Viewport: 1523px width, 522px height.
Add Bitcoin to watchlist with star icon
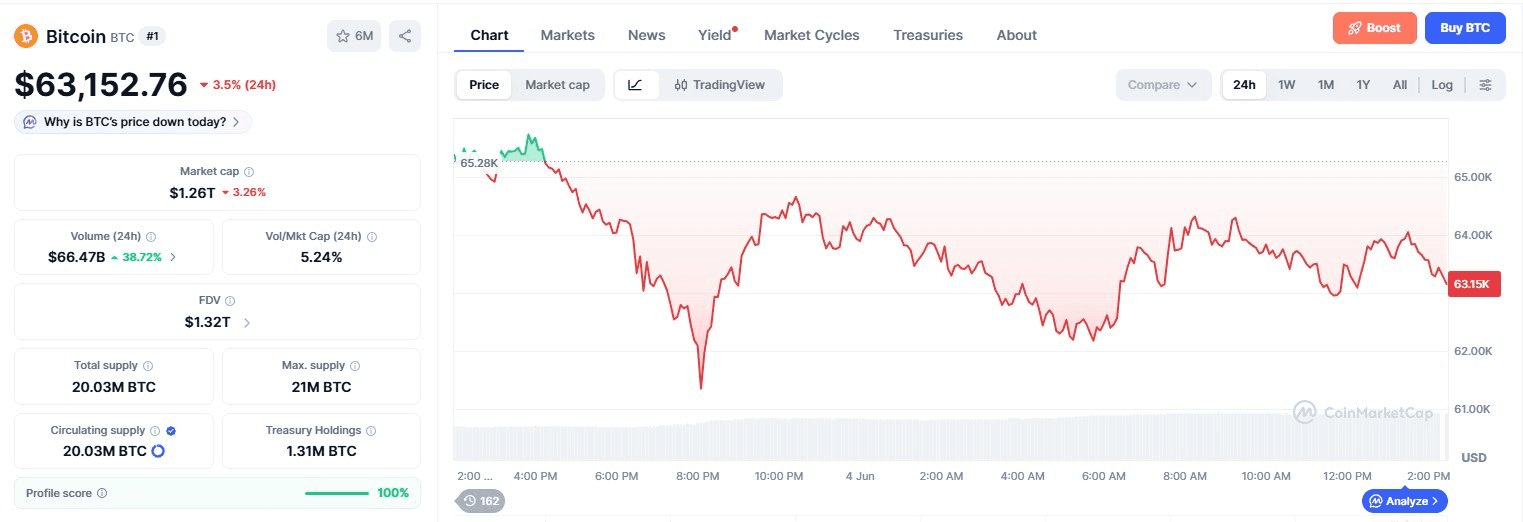point(354,36)
